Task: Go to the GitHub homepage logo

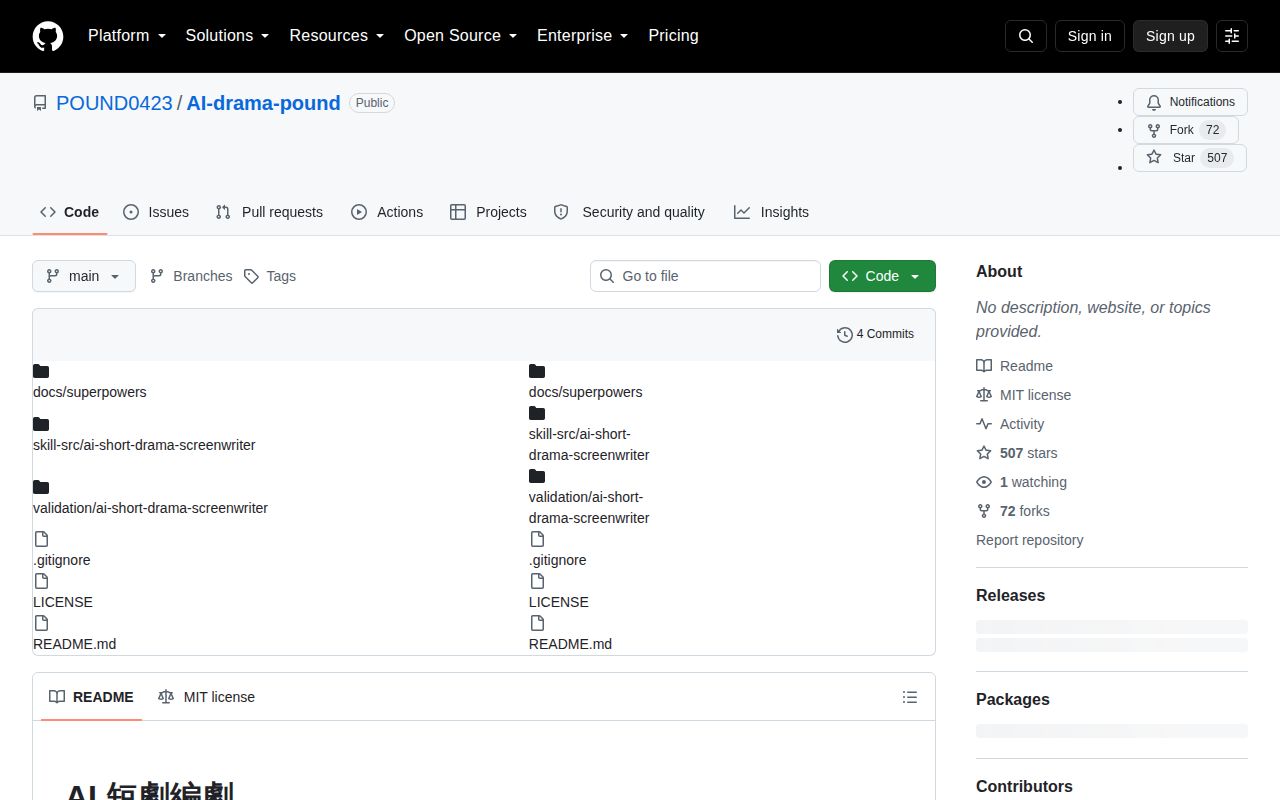Action: coord(48,36)
